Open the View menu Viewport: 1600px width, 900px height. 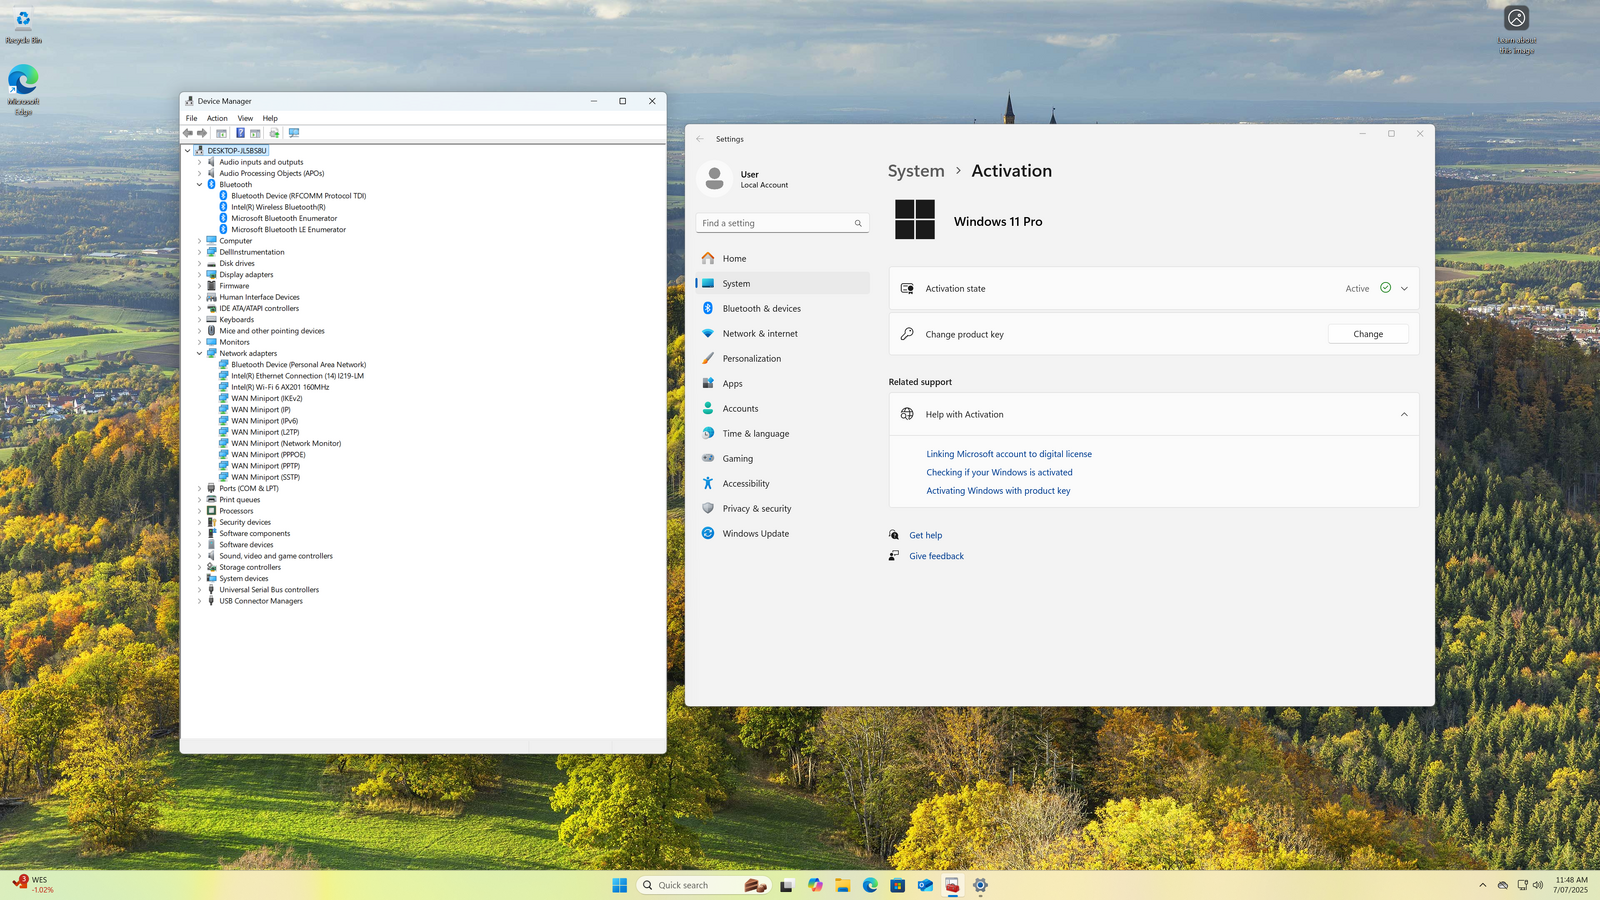click(x=245, y=118)
